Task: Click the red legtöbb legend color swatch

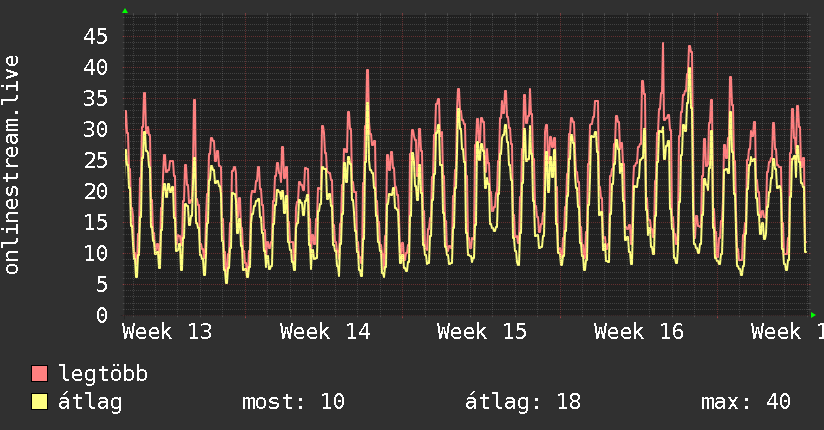Action: click(x=40, y=375)
